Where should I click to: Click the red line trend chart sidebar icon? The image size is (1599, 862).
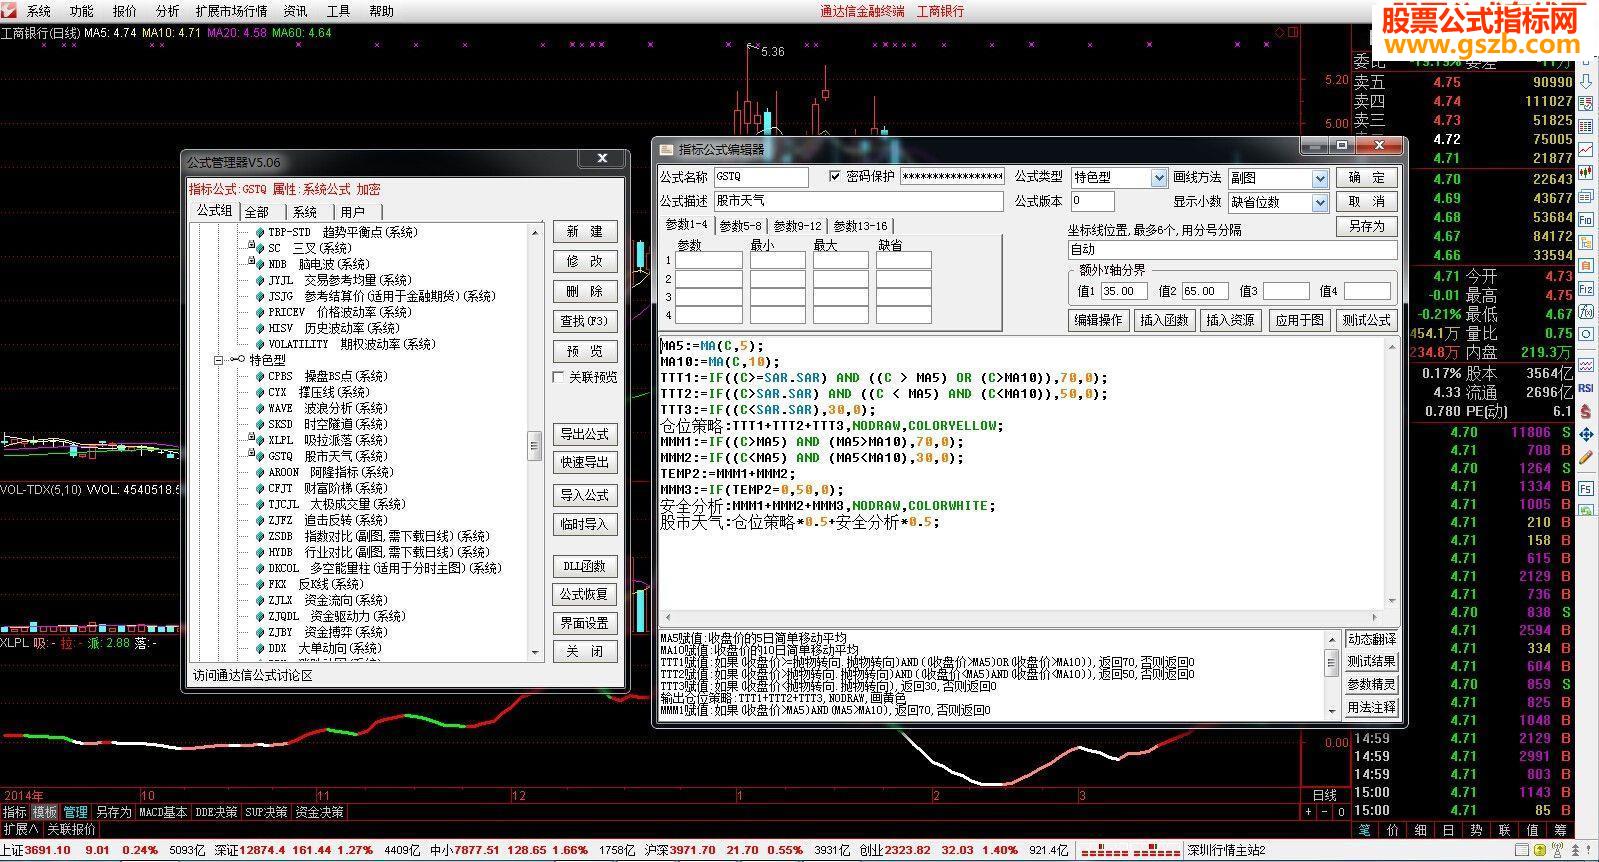[1586, 149]
